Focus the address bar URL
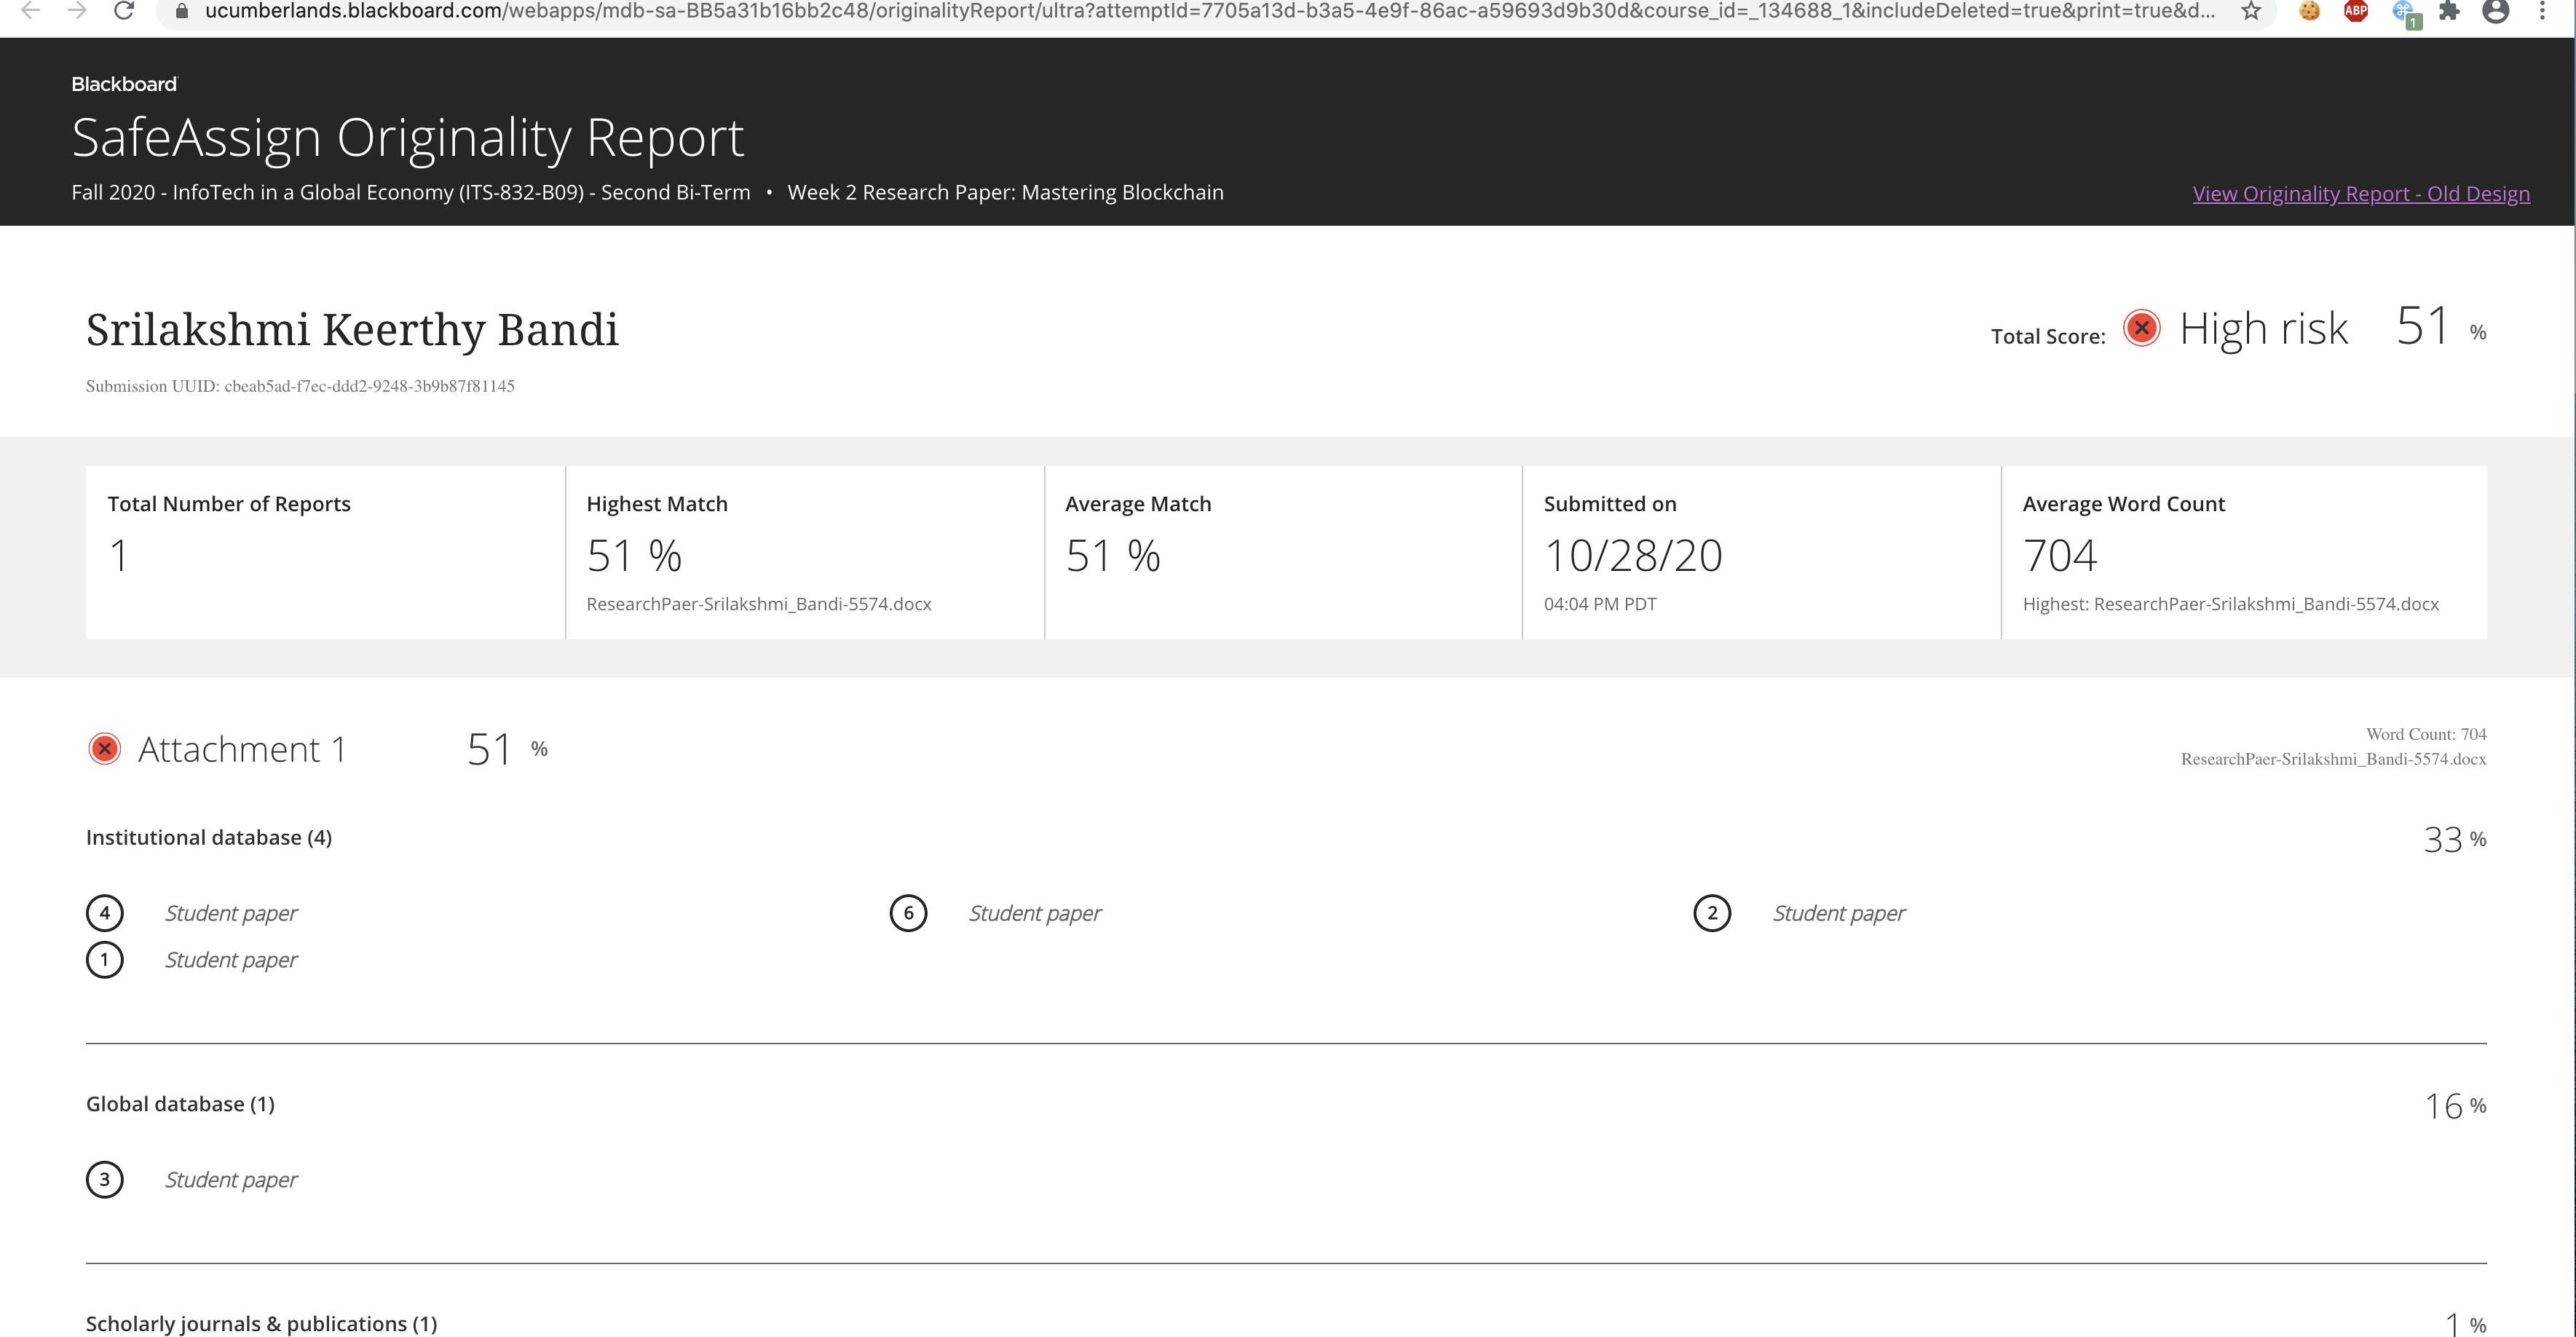Image resolution: width=2576 pixels, height=1337 pixels. click(1210, 12)
